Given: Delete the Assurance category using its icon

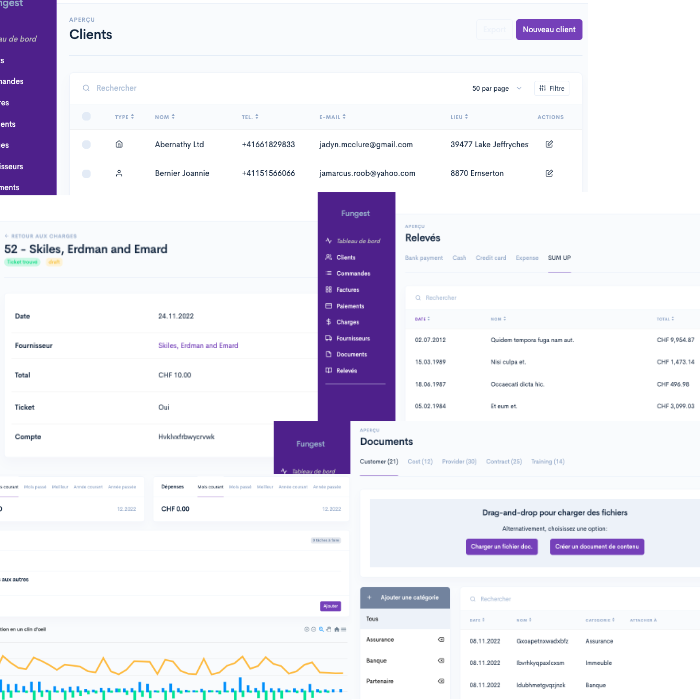Looking at the screenshot, I should (441, 639).
